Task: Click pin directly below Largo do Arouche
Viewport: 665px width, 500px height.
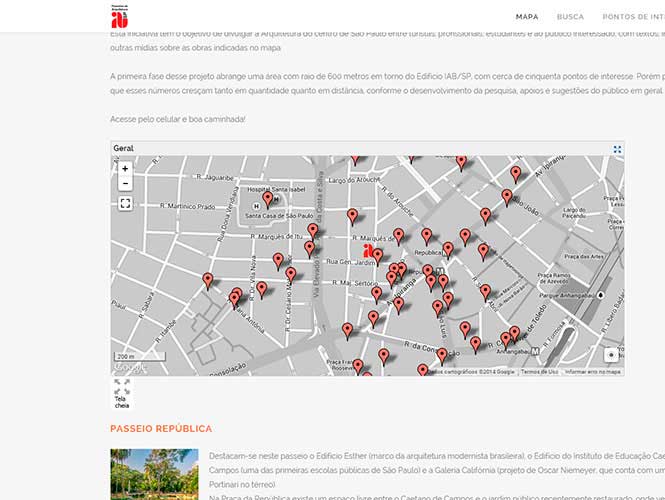Action: [x=352, y=217]
